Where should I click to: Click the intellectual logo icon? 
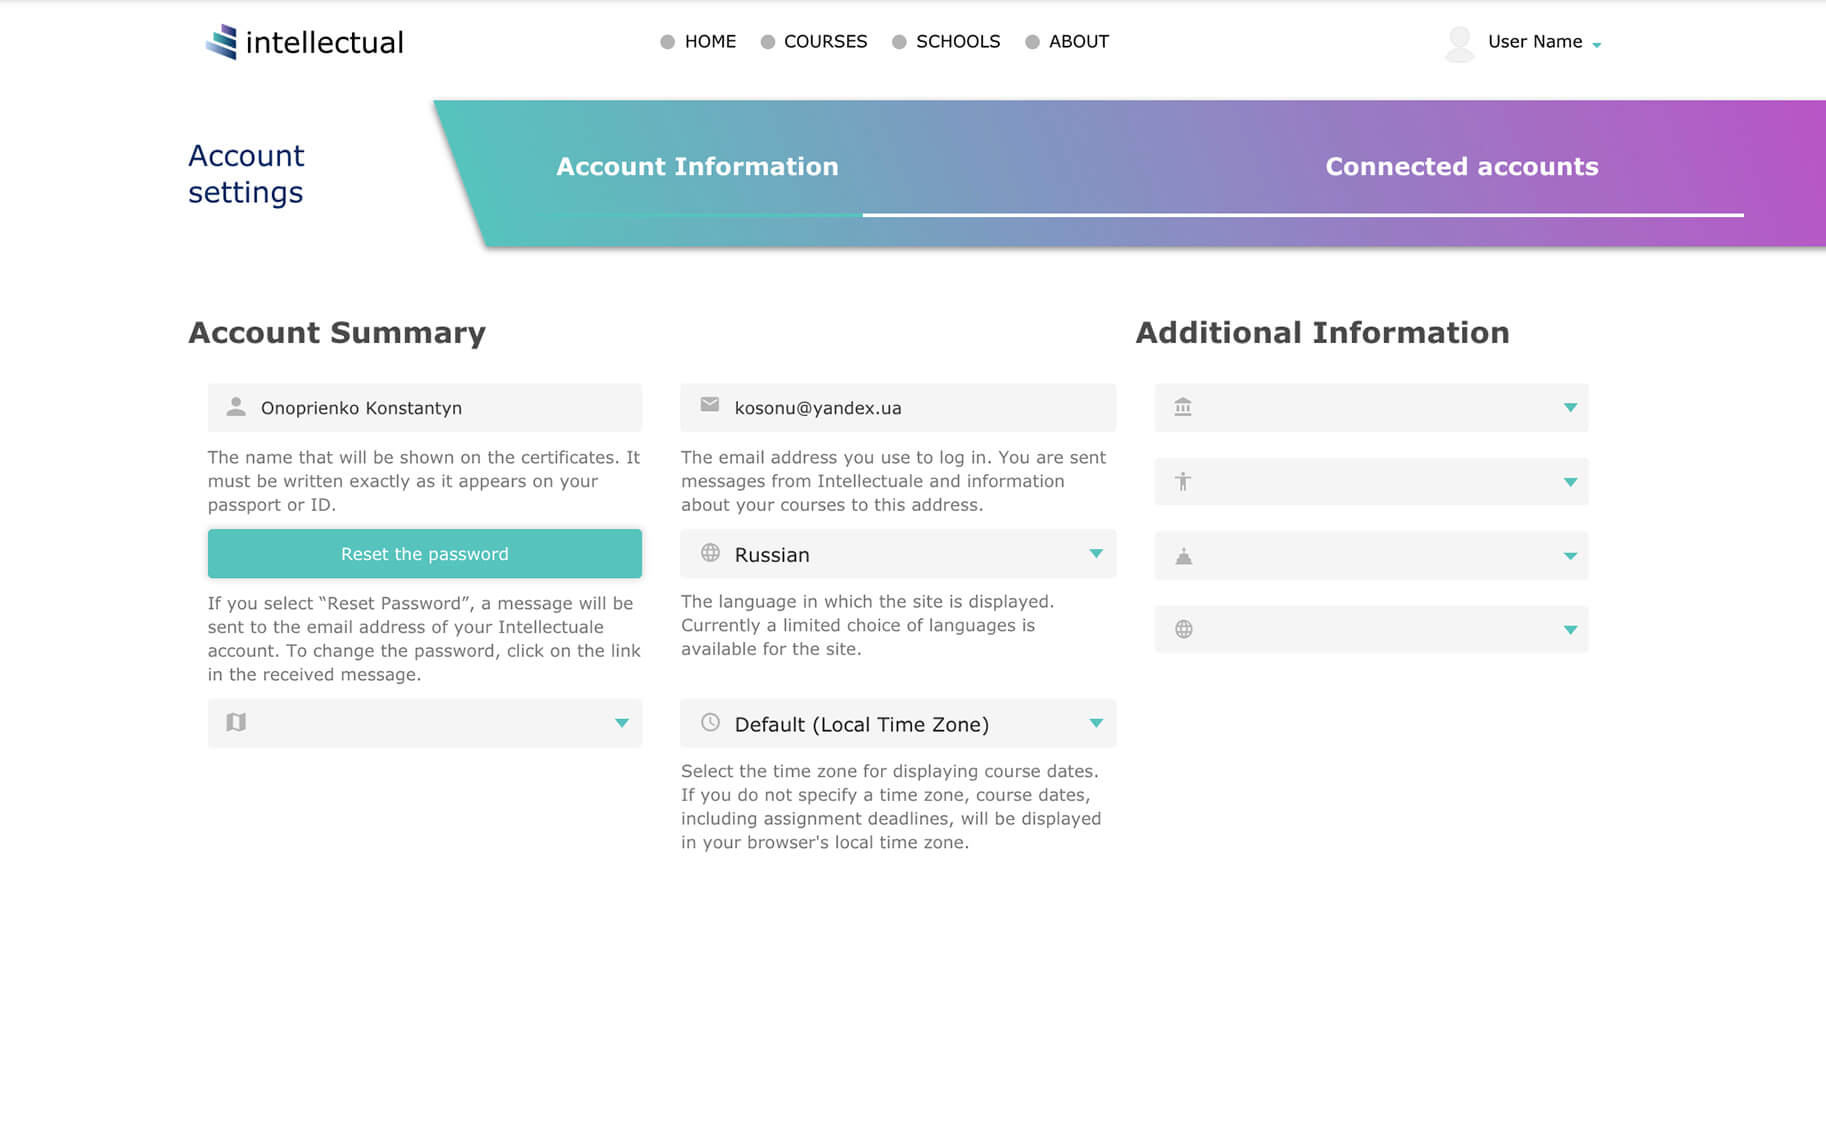[x=222, y=42]
